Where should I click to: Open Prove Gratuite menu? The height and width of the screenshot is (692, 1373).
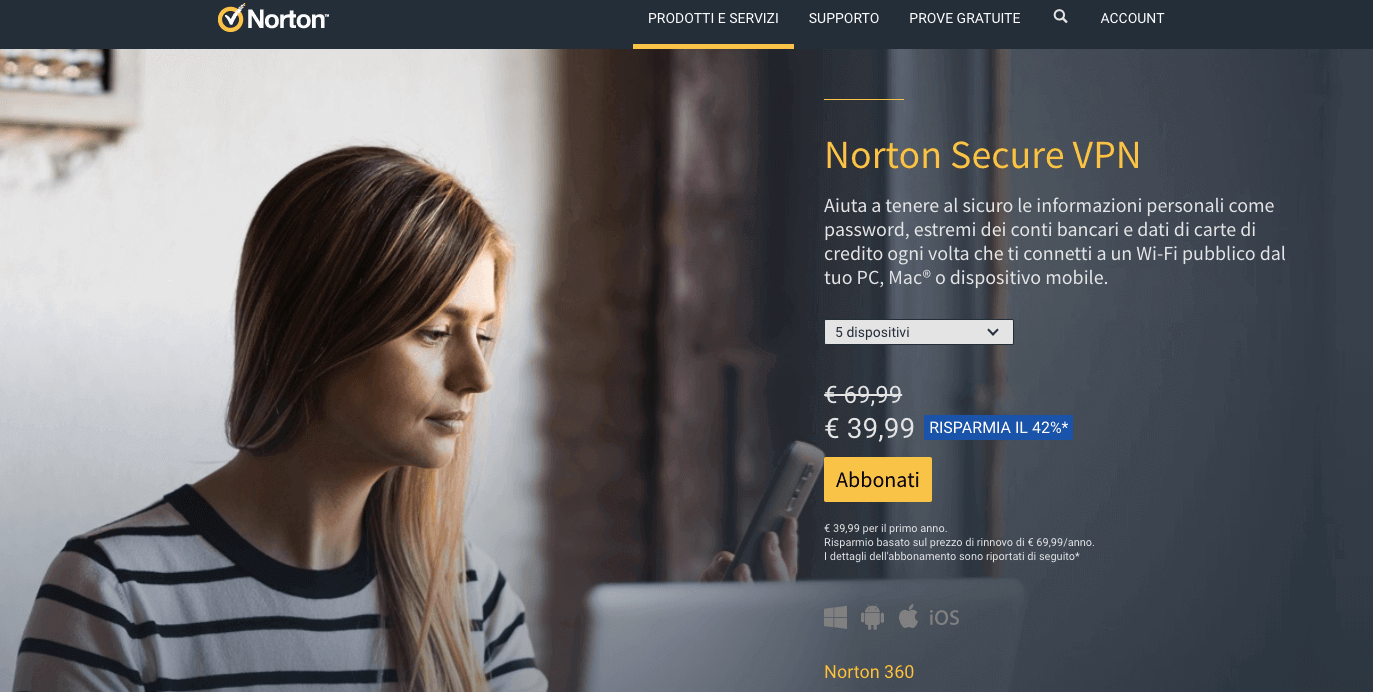click(965, 18)
